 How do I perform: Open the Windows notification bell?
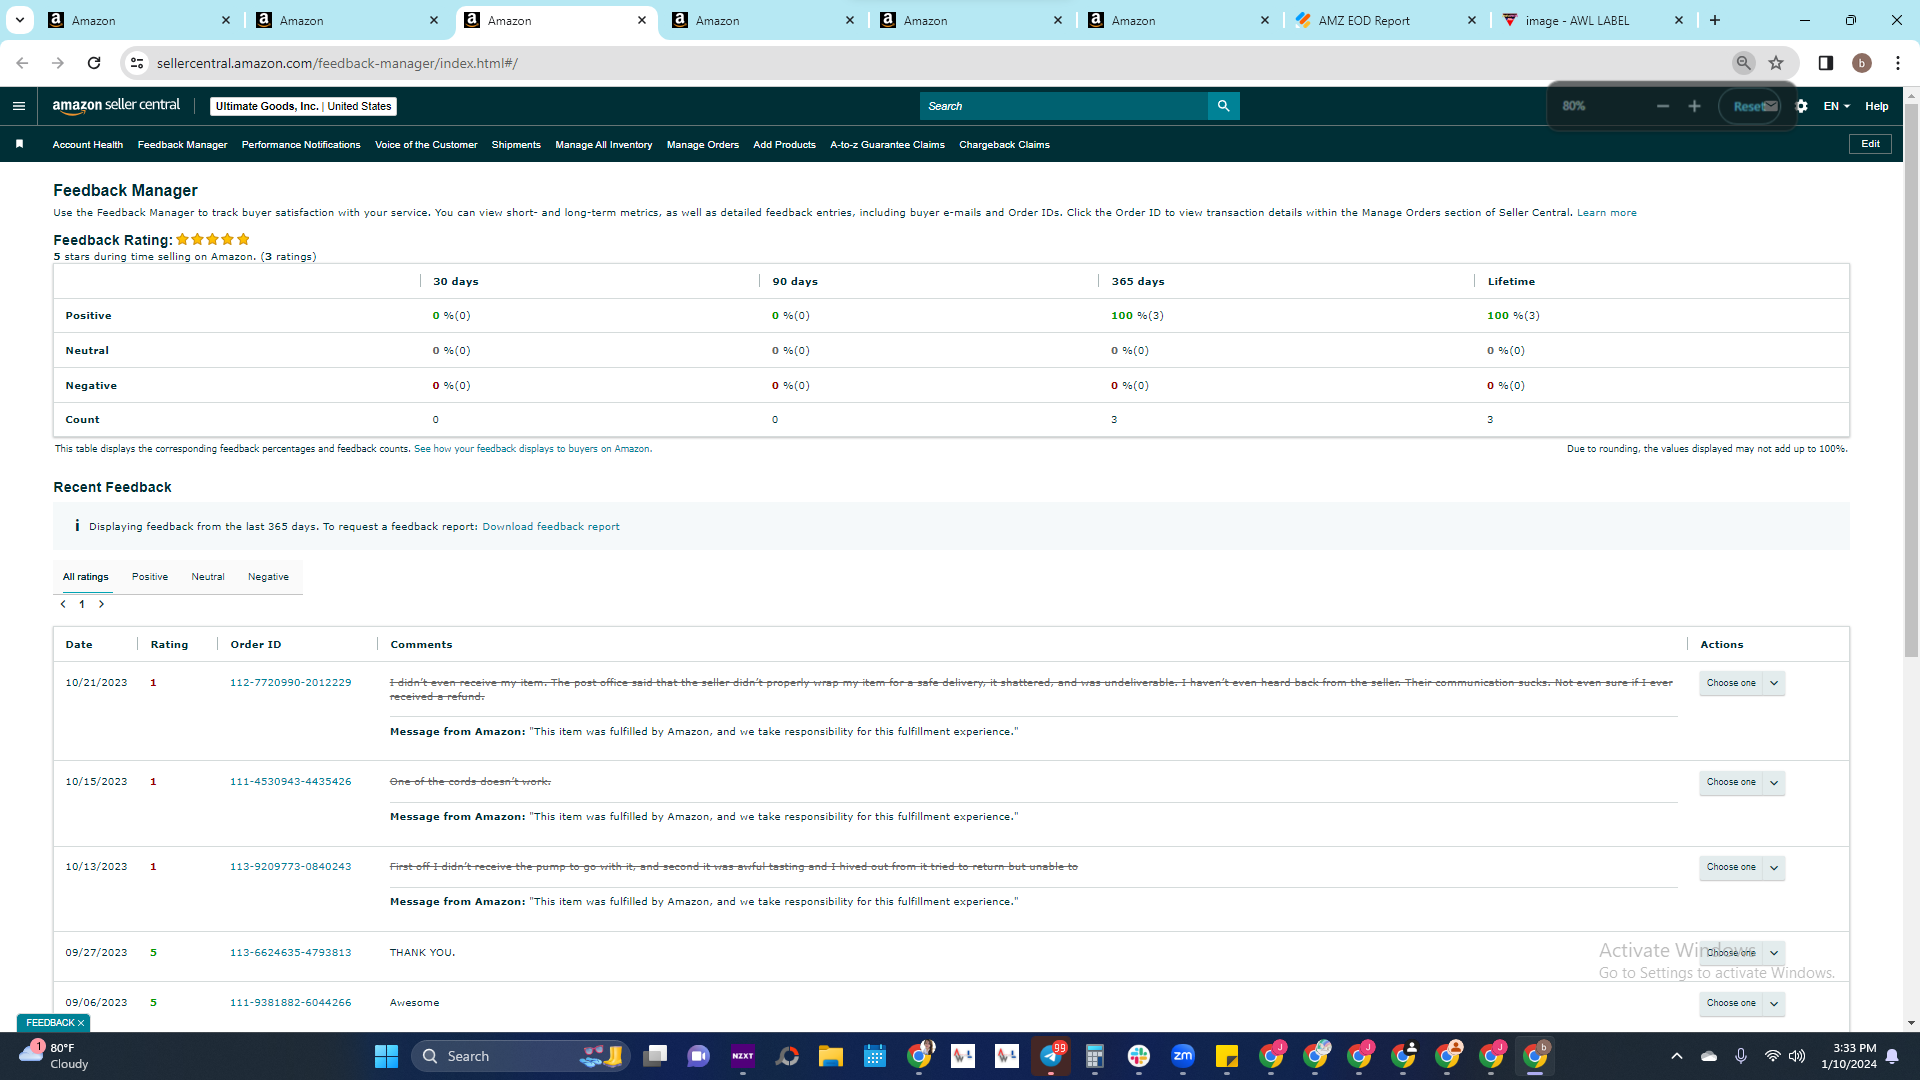tap(1892, 1056)
